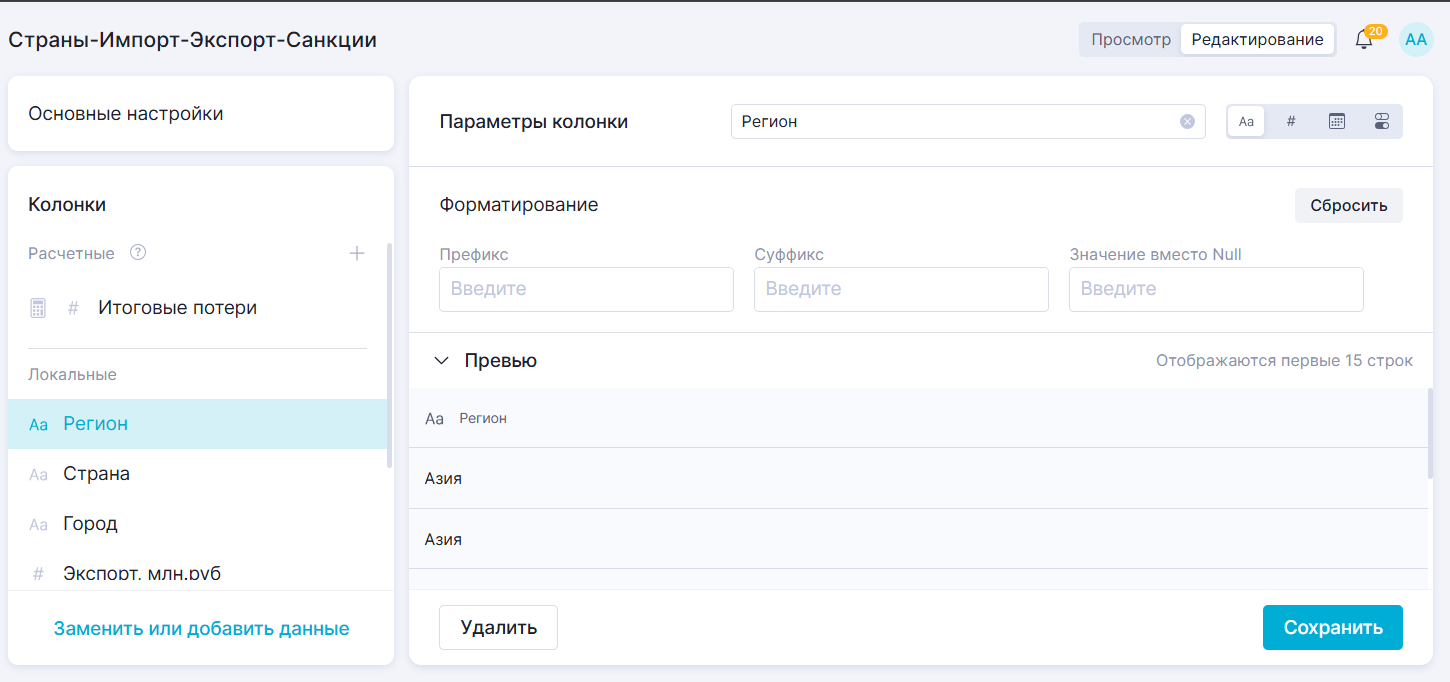
Task: Reset formatting with Сбросить button
Action: click(1348, 206)
